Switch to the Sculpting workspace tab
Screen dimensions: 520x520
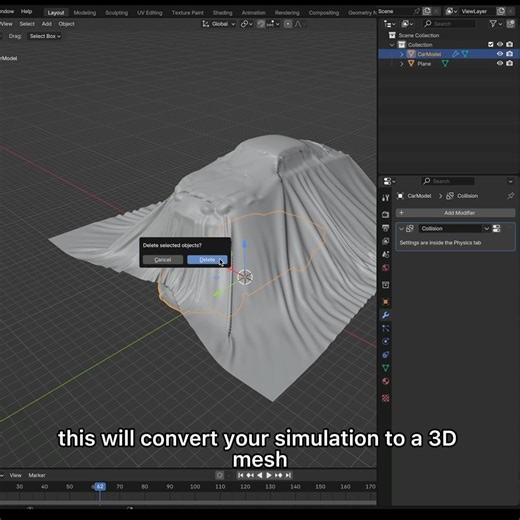(117, 13)
